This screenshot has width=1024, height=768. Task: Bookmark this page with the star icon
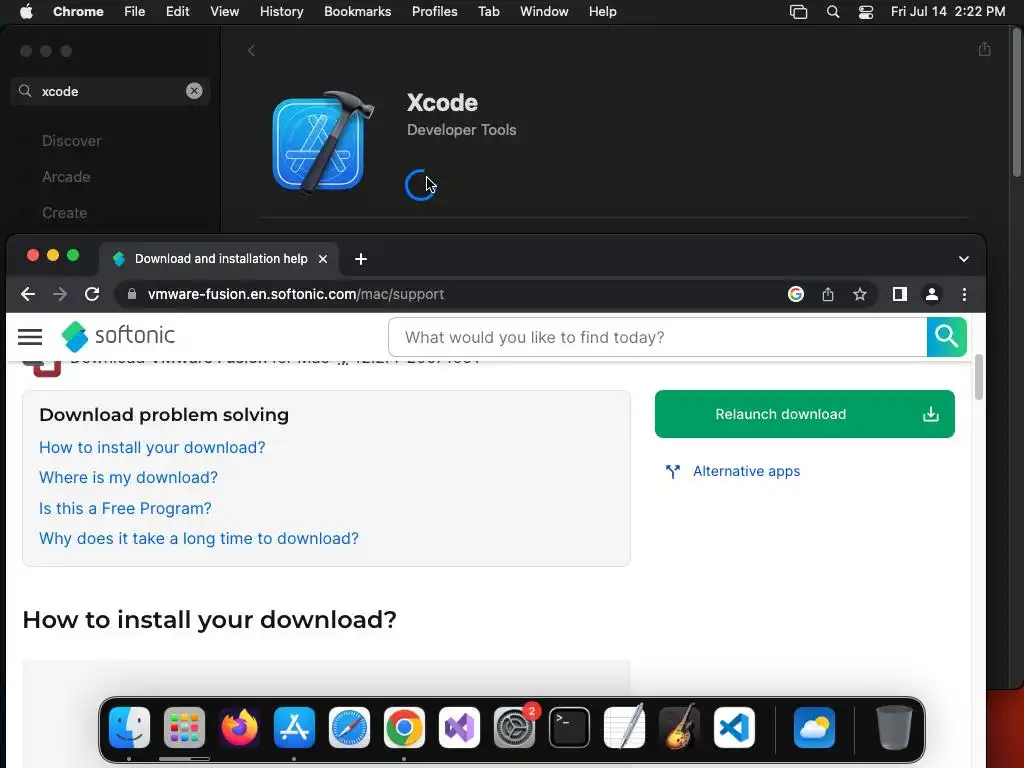(x=860, y=295)
